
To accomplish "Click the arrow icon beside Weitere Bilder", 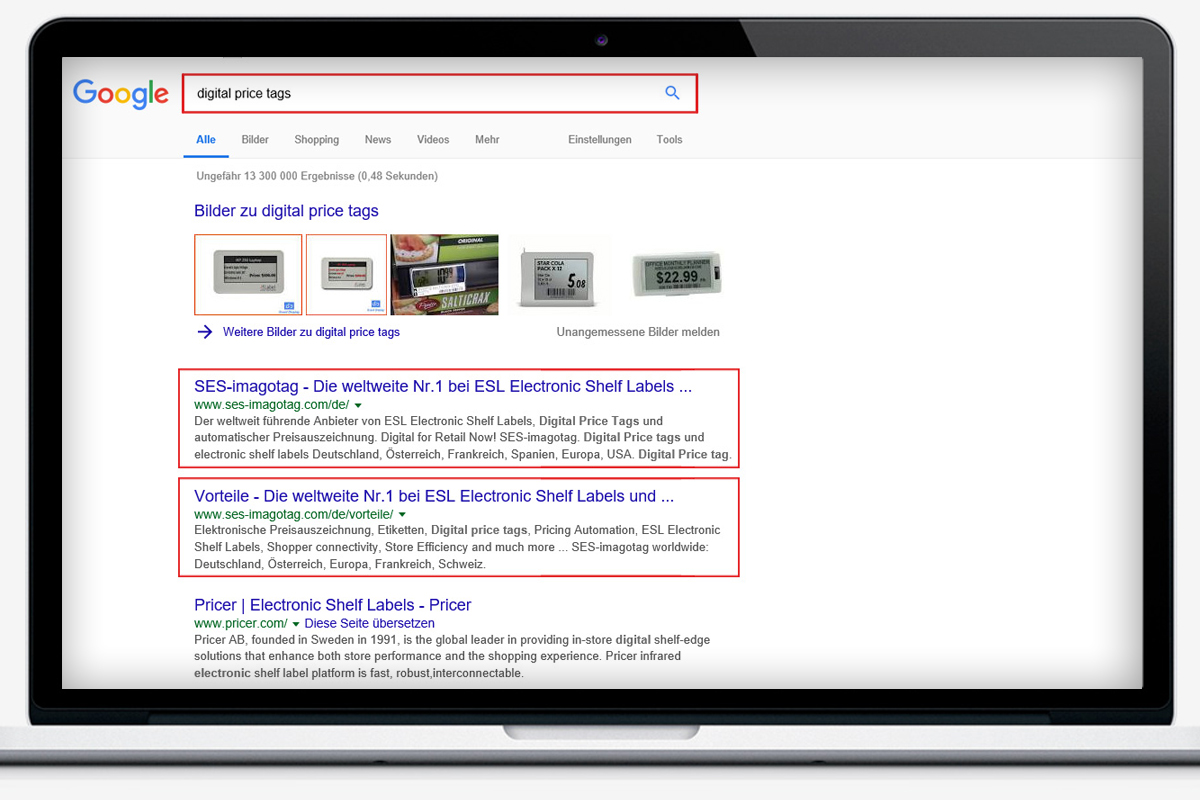I will [x=205, y=332].
